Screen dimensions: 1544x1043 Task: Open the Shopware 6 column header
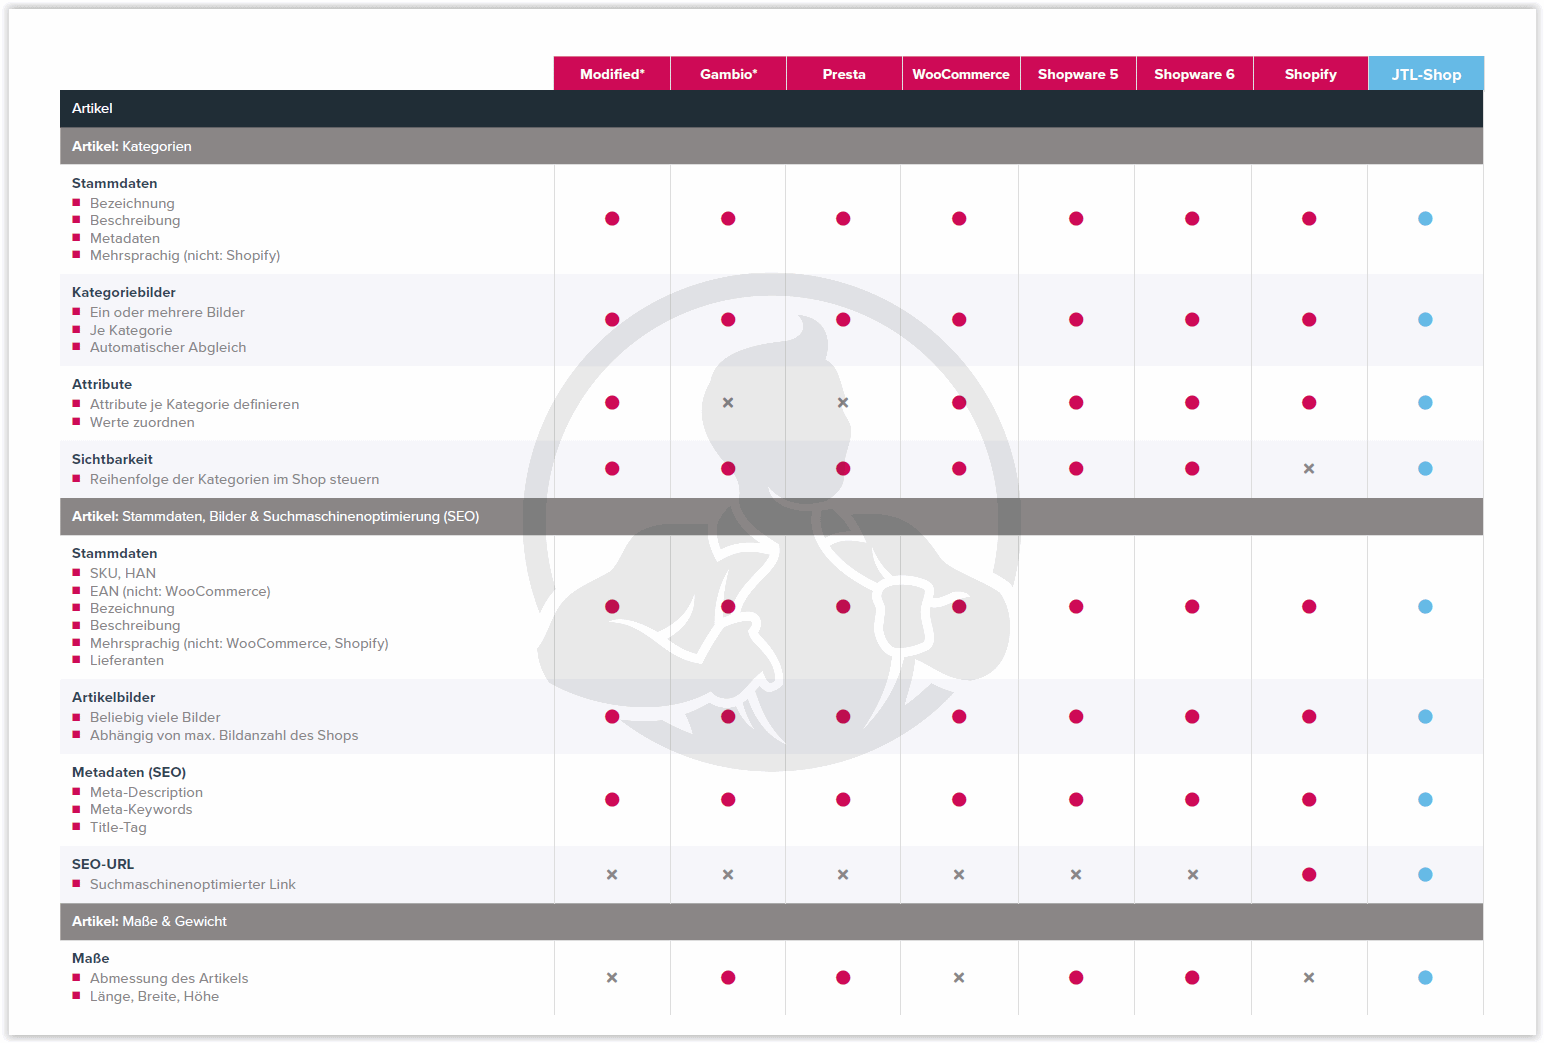tap(1194, 74)
